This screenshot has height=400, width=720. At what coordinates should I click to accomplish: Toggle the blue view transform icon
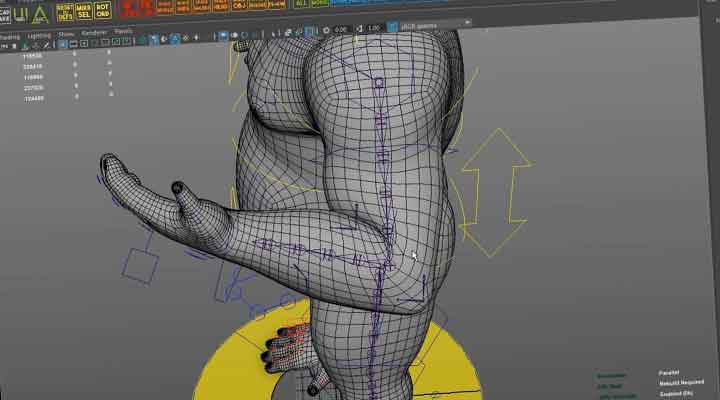click(393, 27)
